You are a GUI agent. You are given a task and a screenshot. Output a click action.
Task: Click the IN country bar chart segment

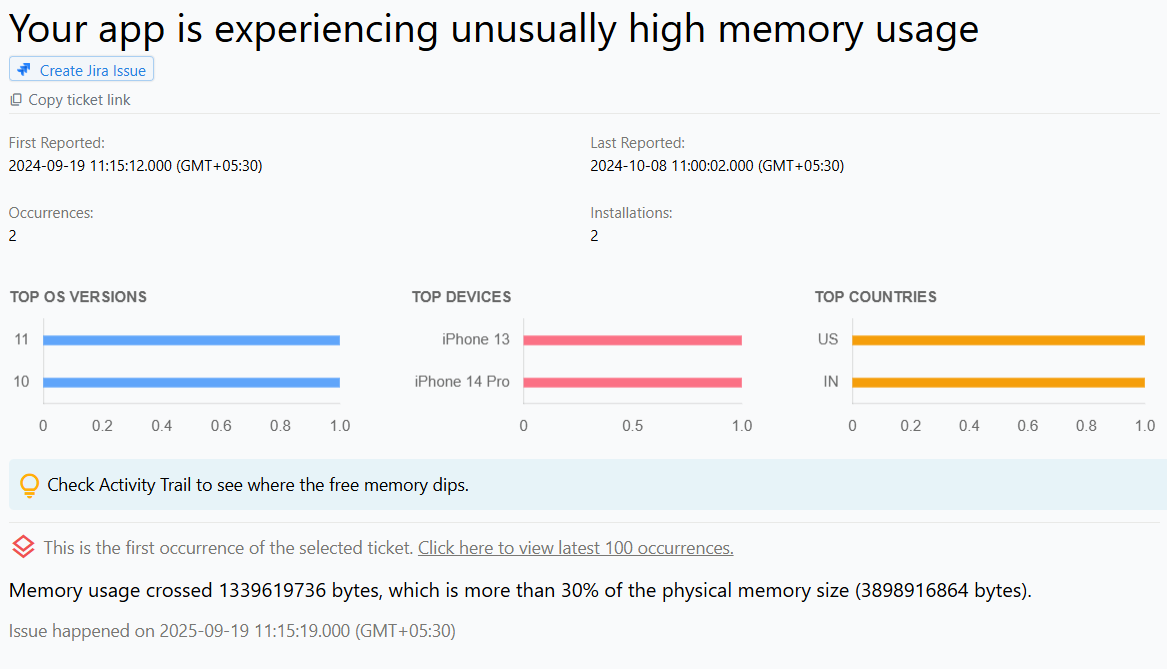point(997,381)
